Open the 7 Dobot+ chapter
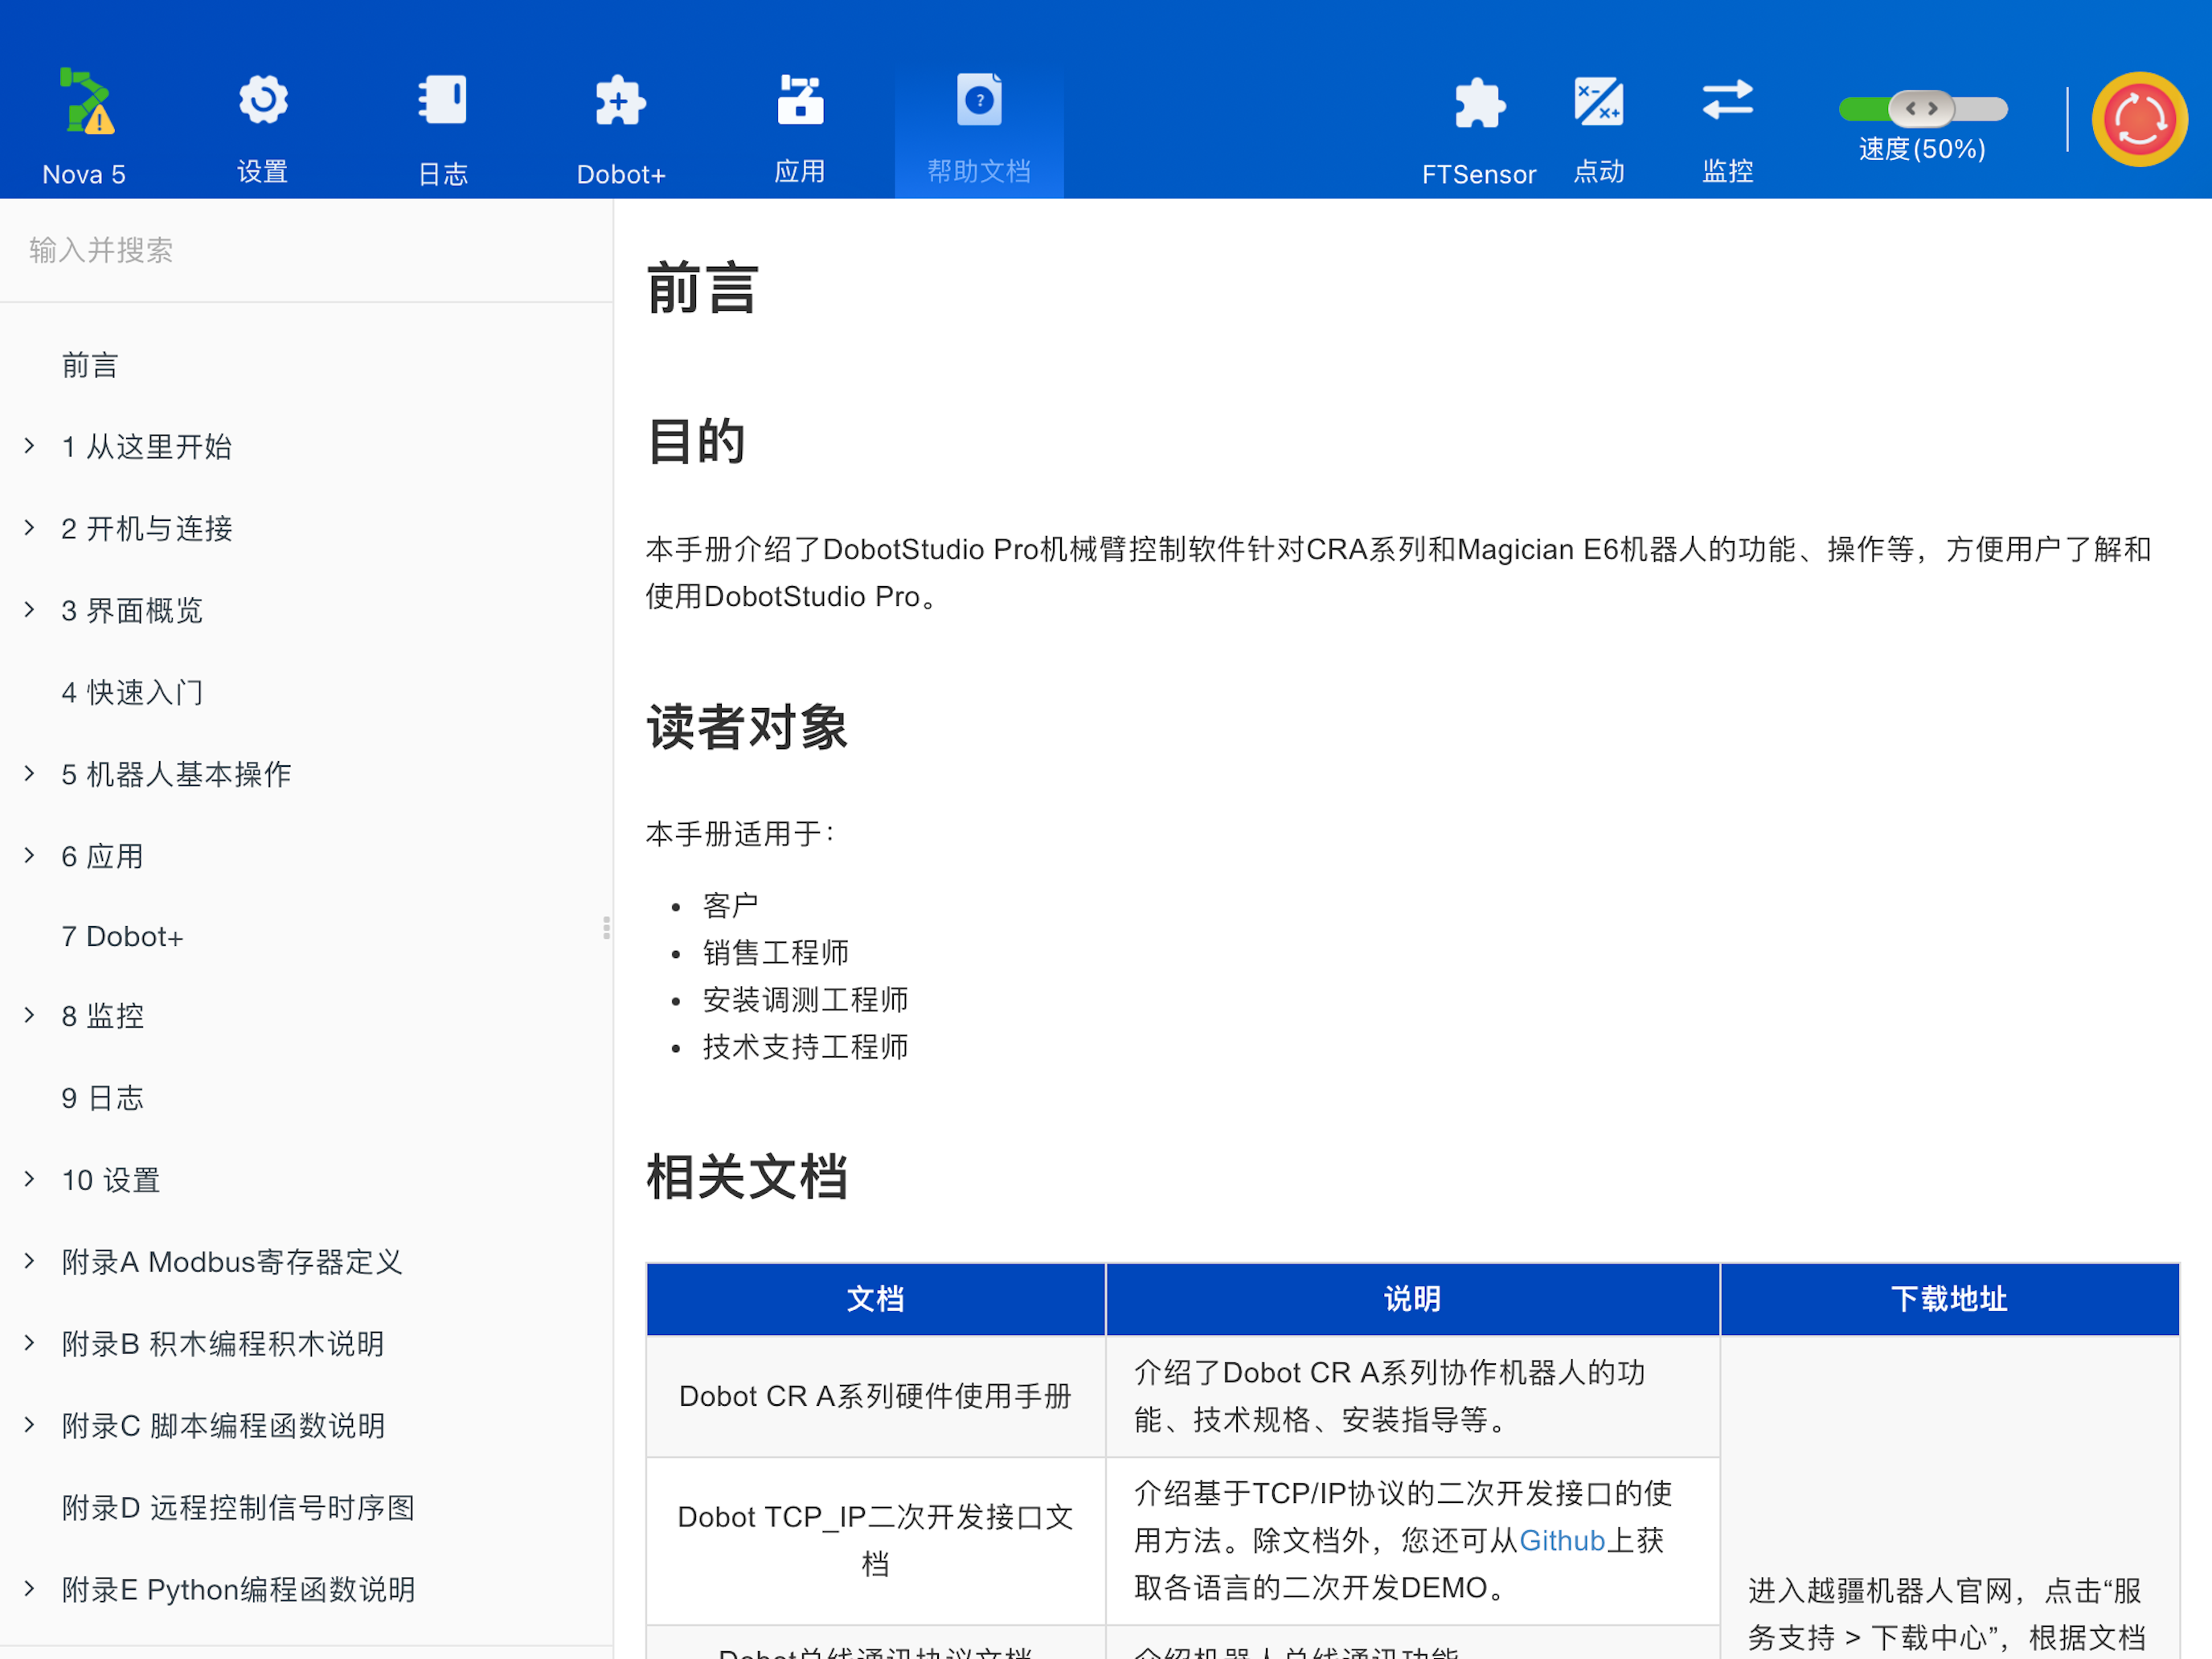Screen dimensions: 2212x1659 [x=123, y=937]
